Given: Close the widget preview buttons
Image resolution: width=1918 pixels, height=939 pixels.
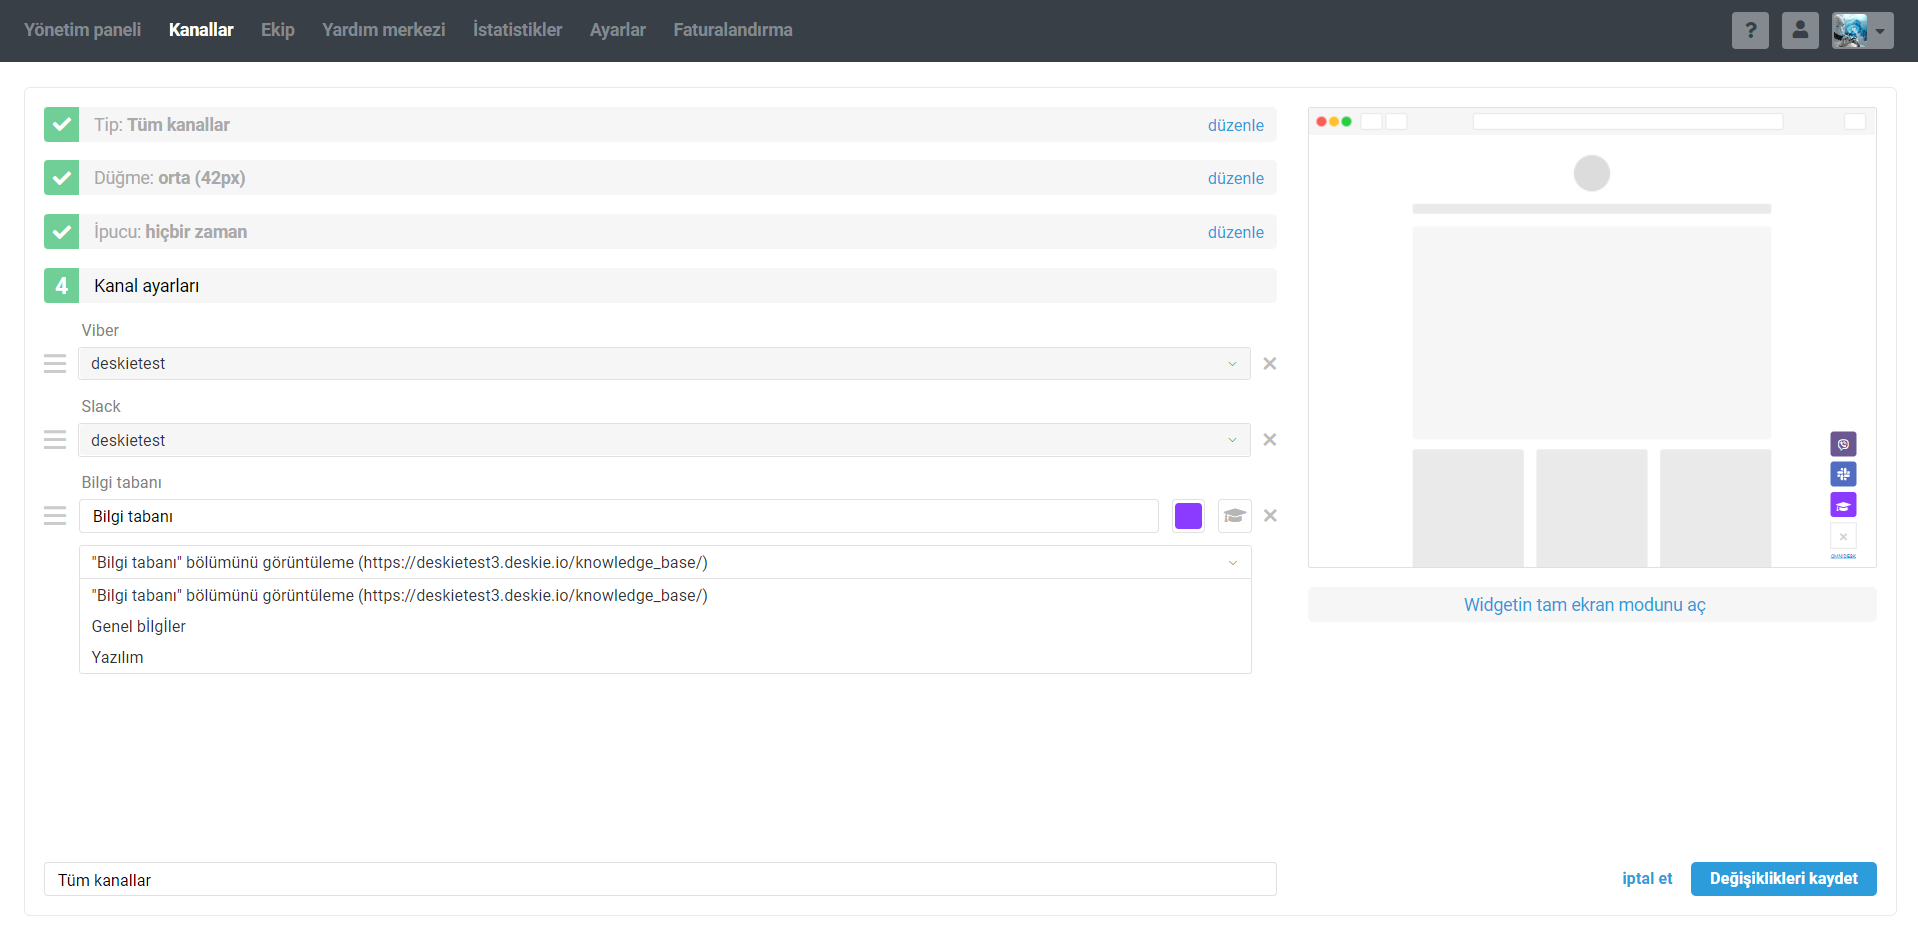Looking at the screenshot, I should click(x=1843, y=536).
